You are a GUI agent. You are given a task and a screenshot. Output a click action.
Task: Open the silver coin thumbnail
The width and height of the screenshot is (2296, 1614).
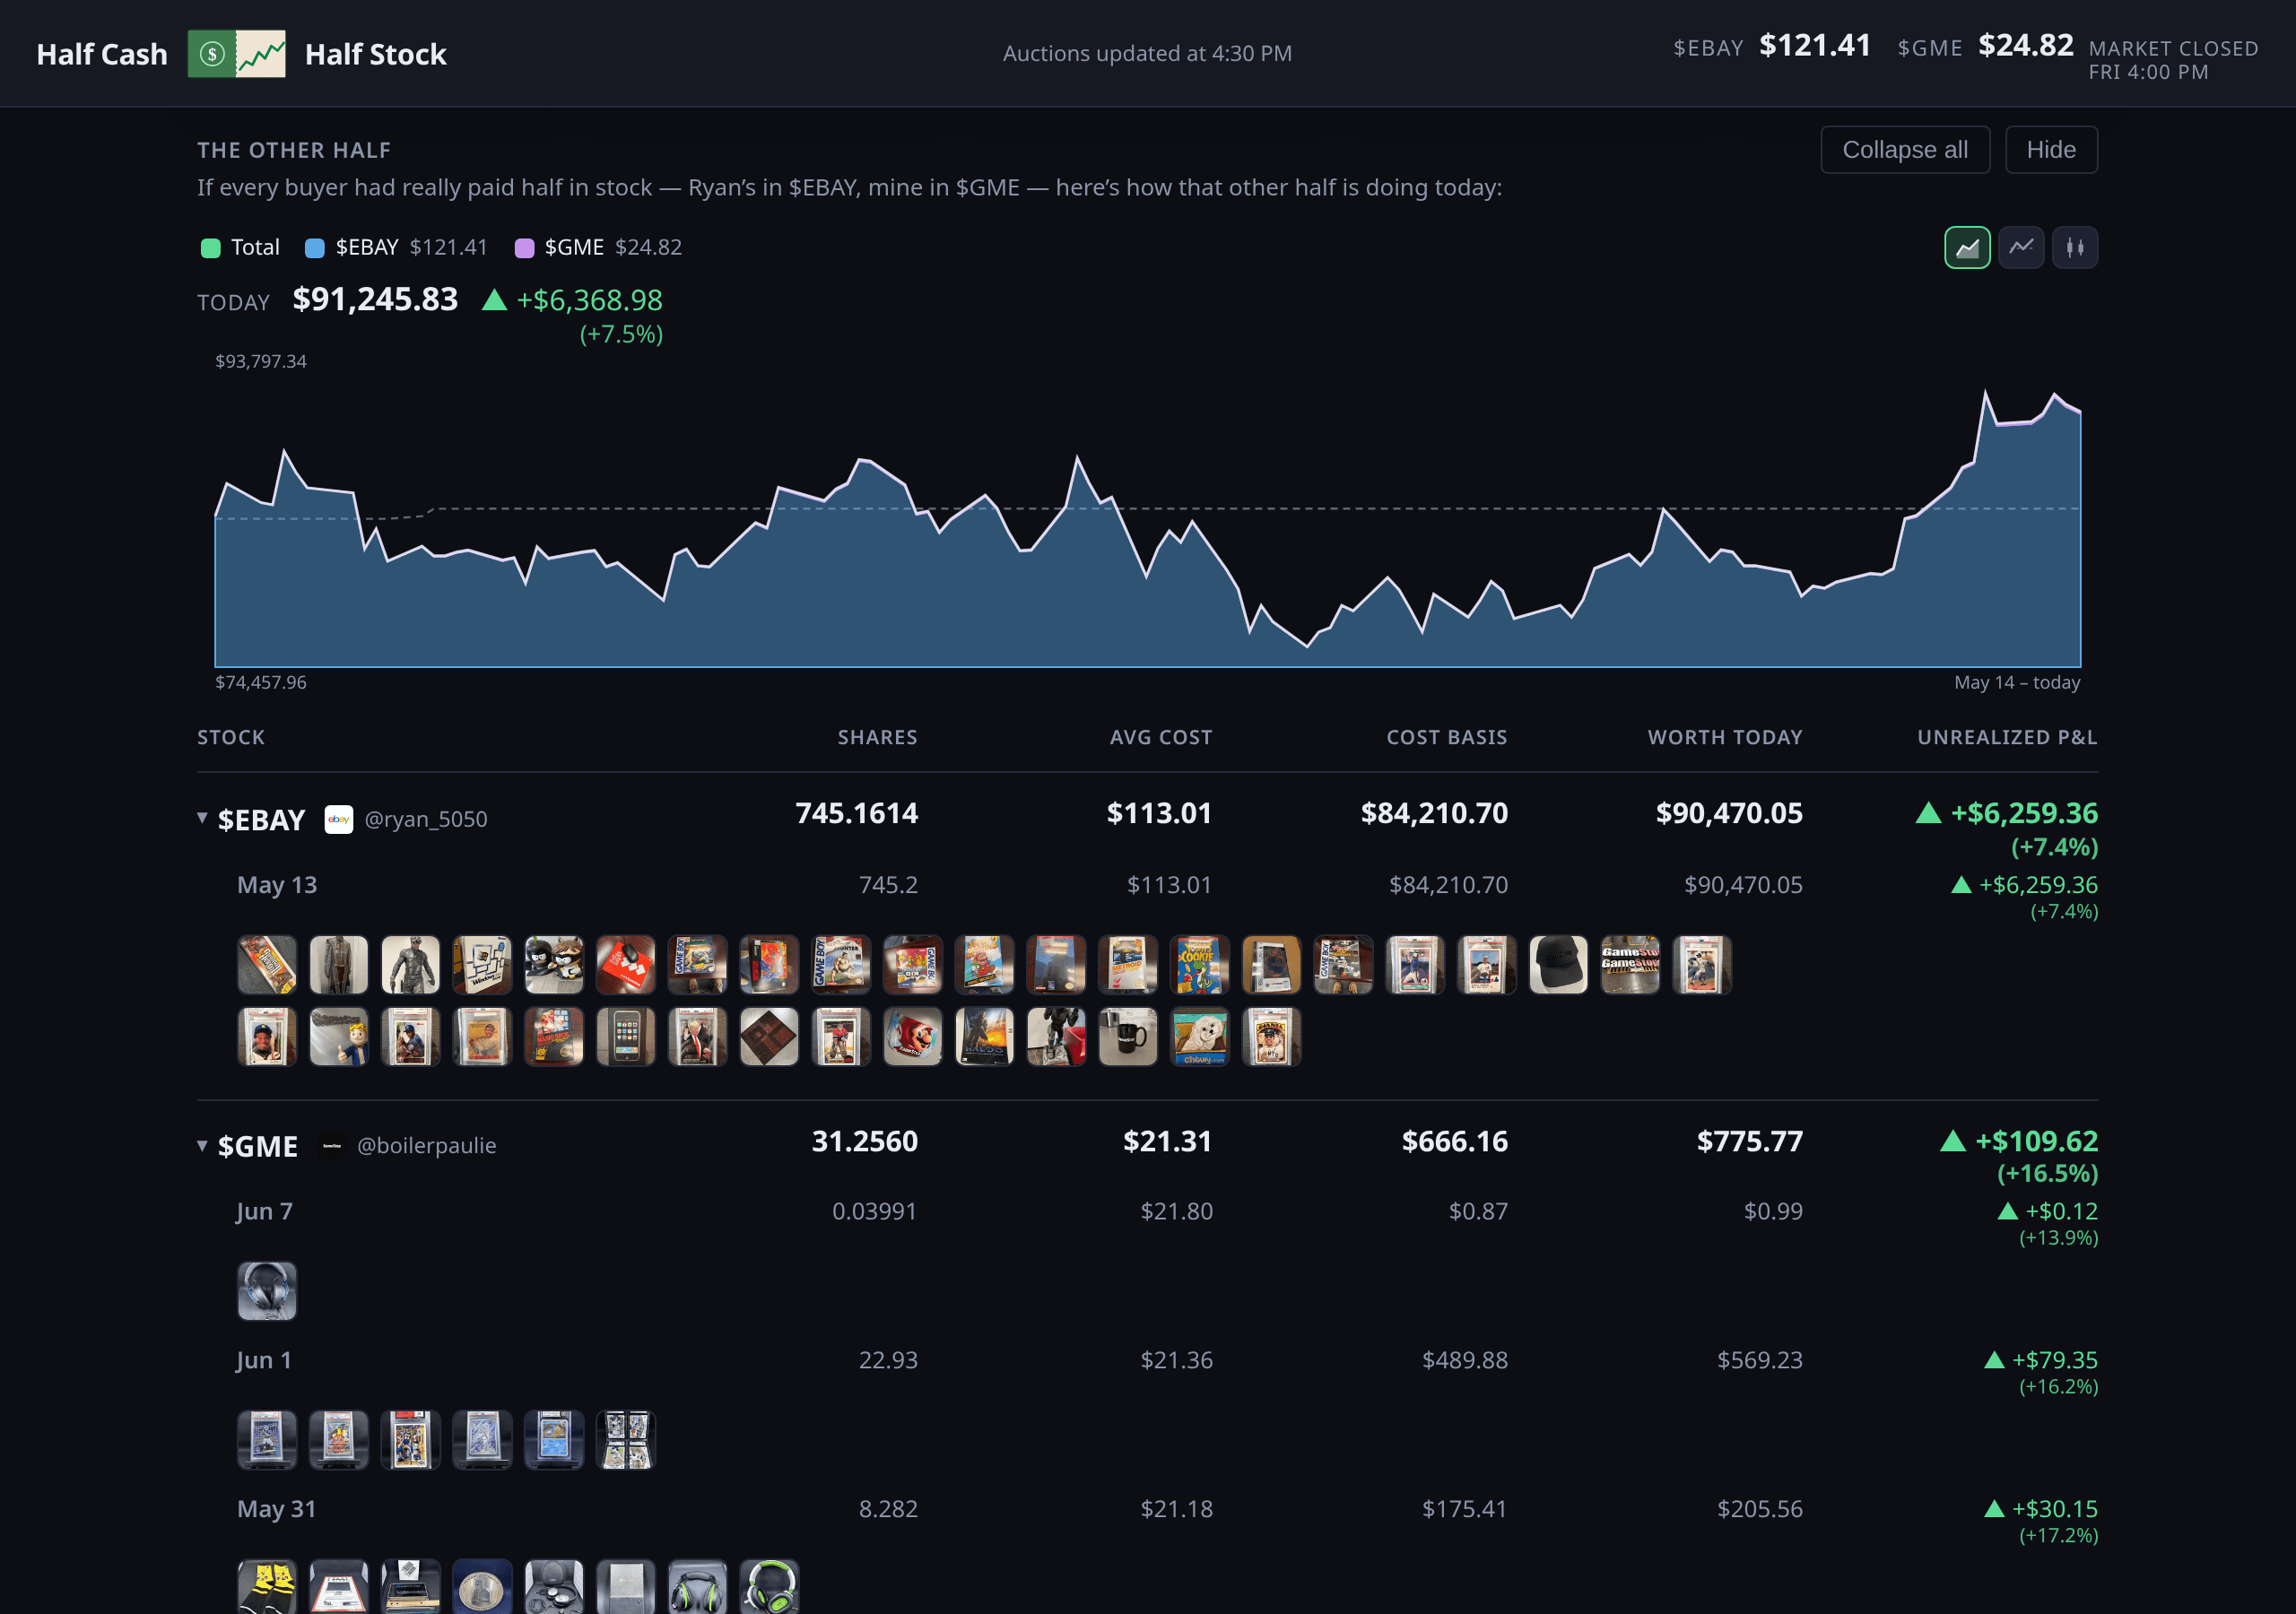tap(482, 1587)
